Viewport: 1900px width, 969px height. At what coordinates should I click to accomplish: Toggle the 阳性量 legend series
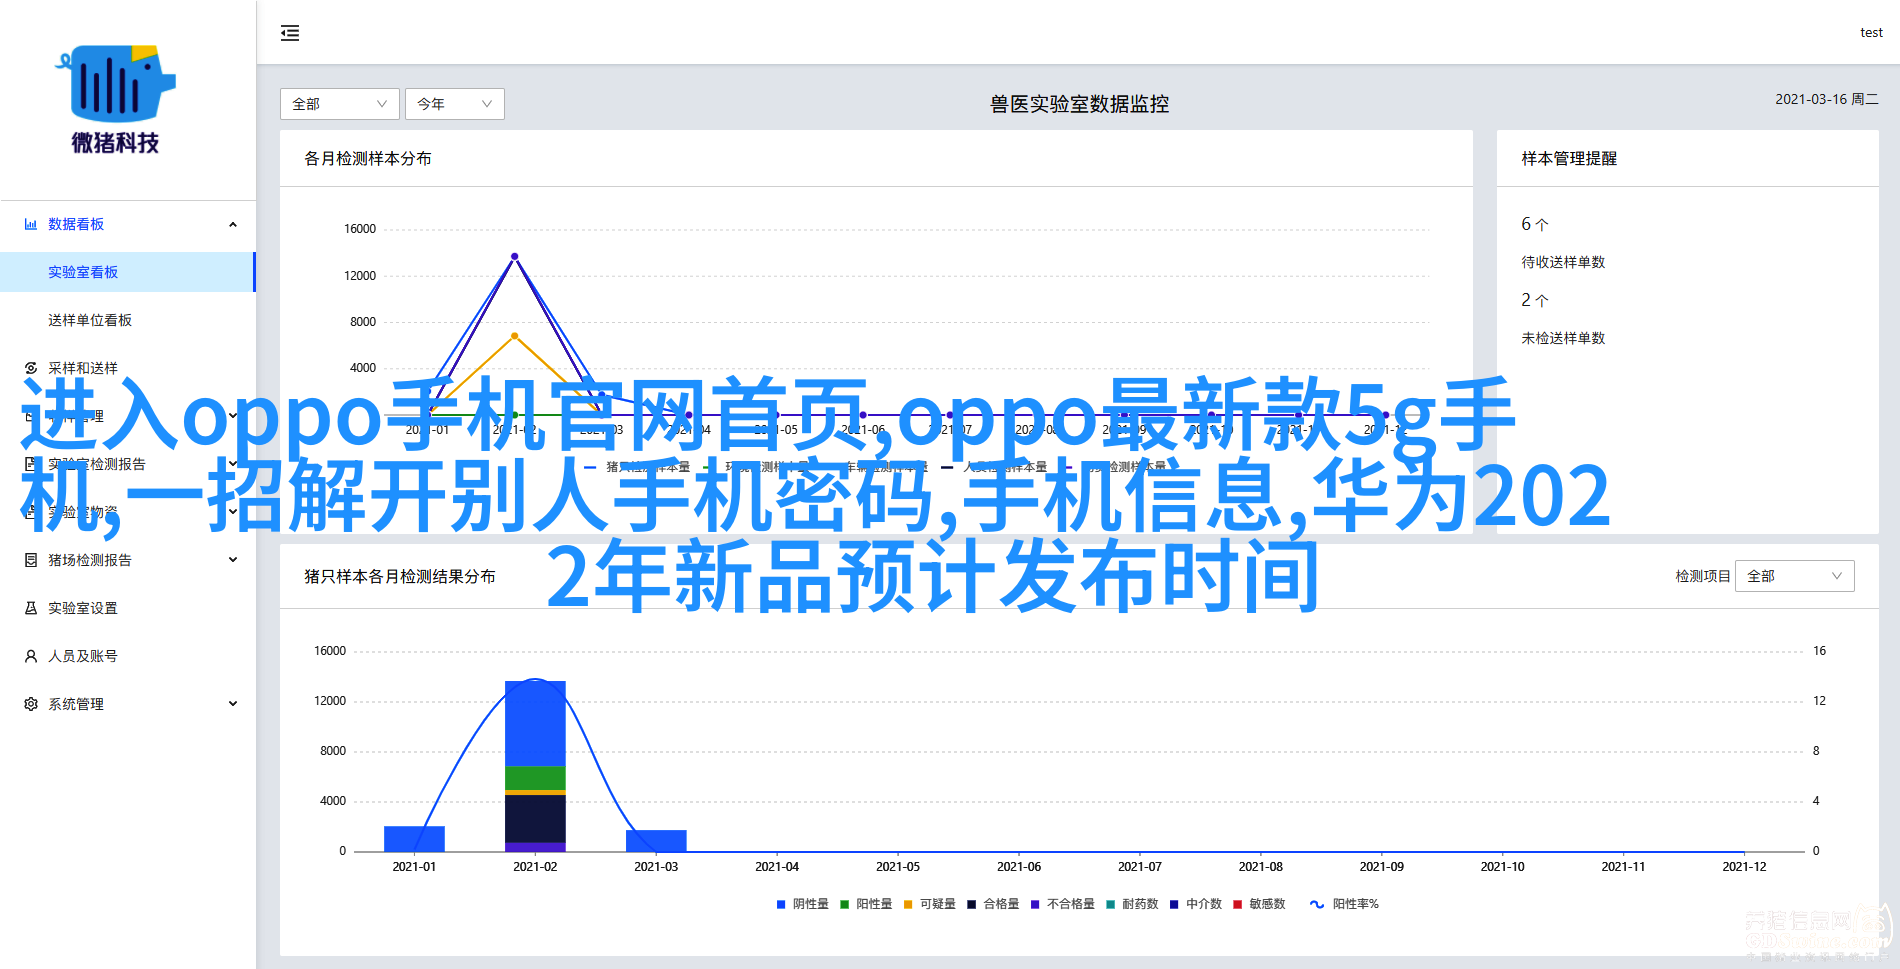click(866, 904)
